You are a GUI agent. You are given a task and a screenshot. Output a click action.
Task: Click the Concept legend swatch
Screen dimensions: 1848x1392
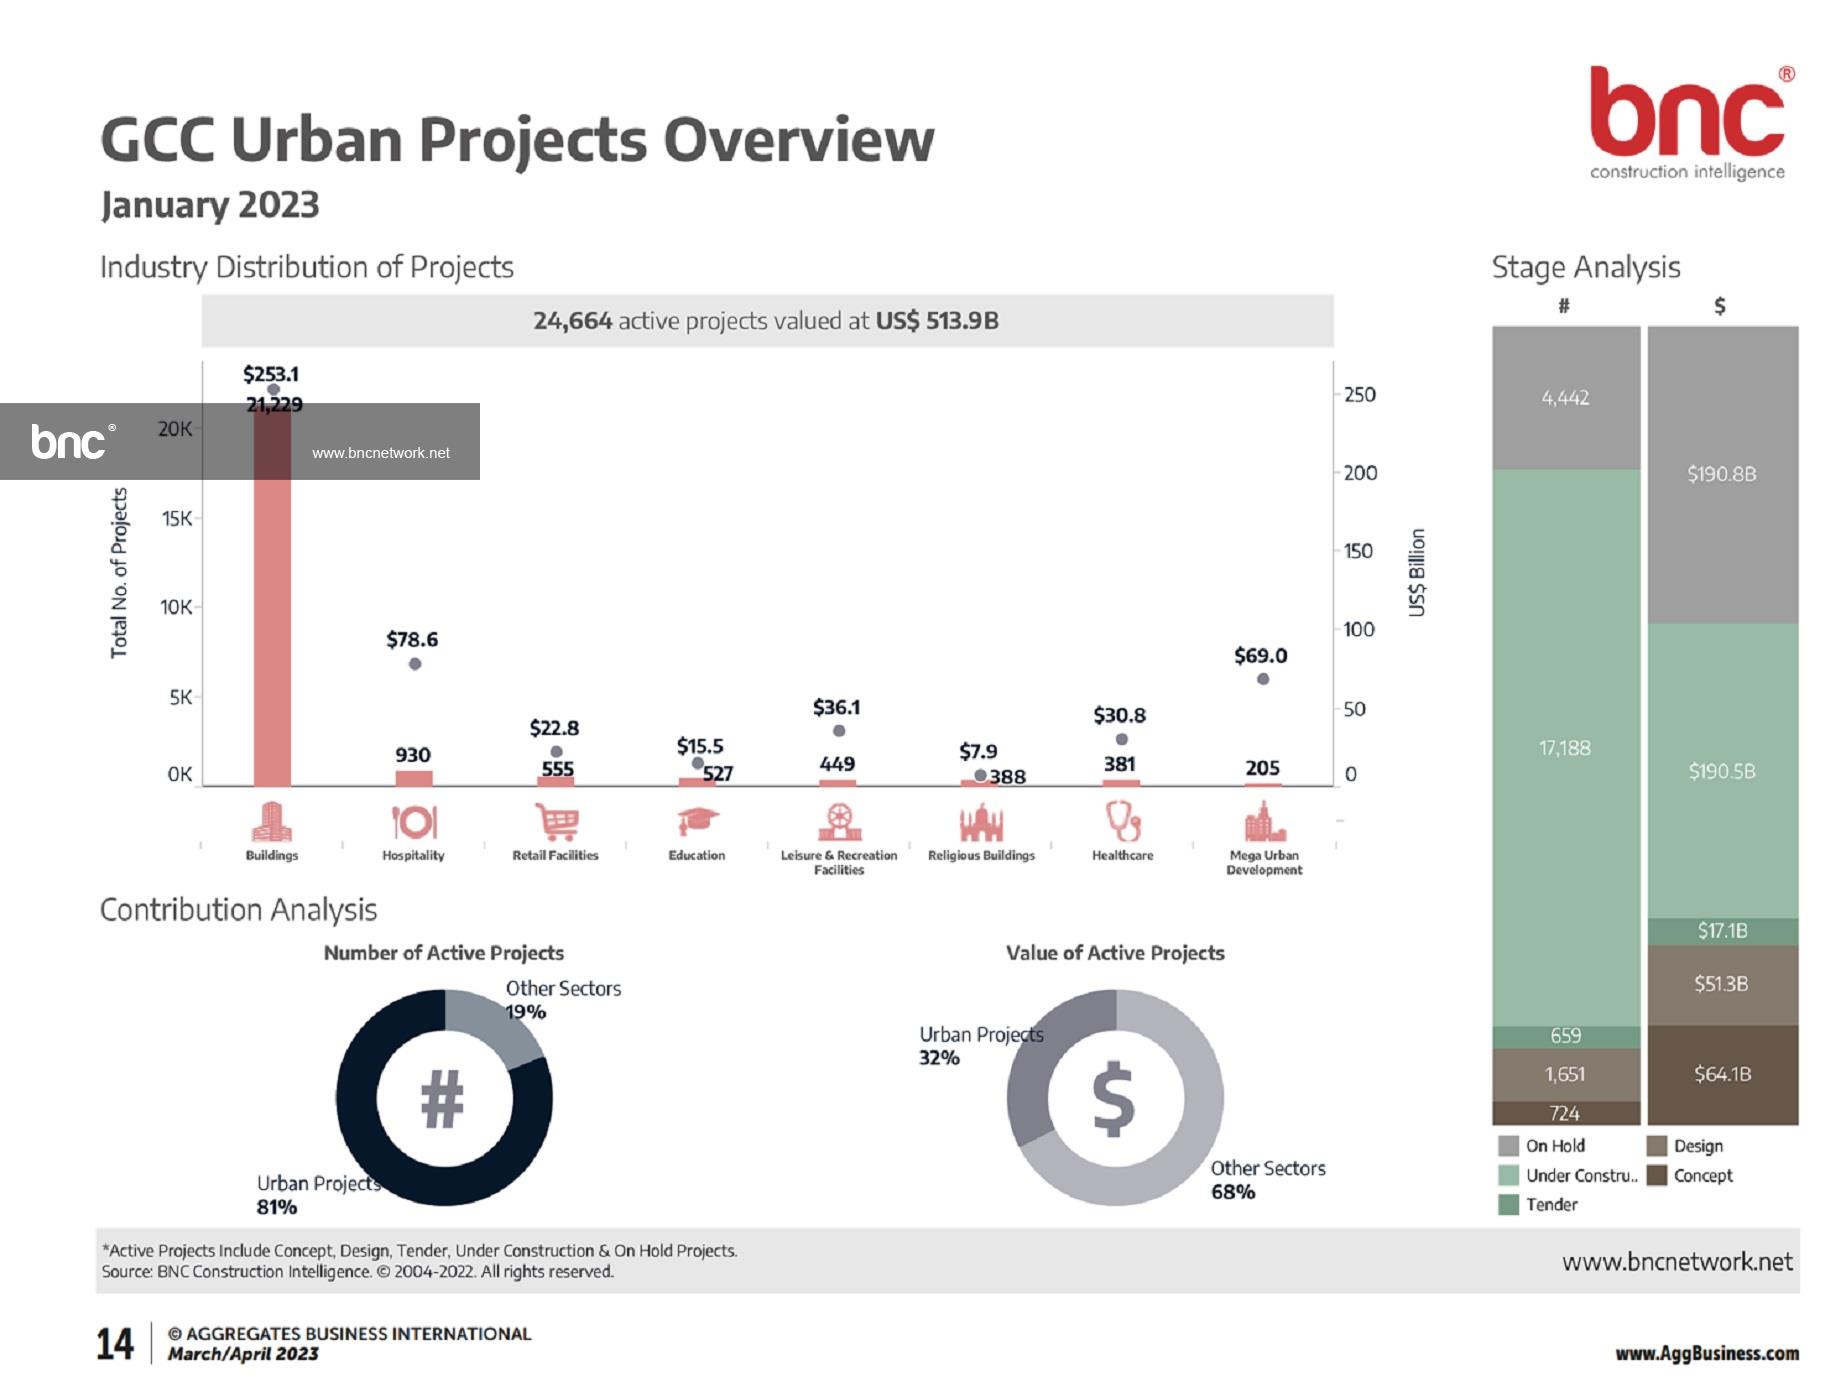pos(1657,1176)
